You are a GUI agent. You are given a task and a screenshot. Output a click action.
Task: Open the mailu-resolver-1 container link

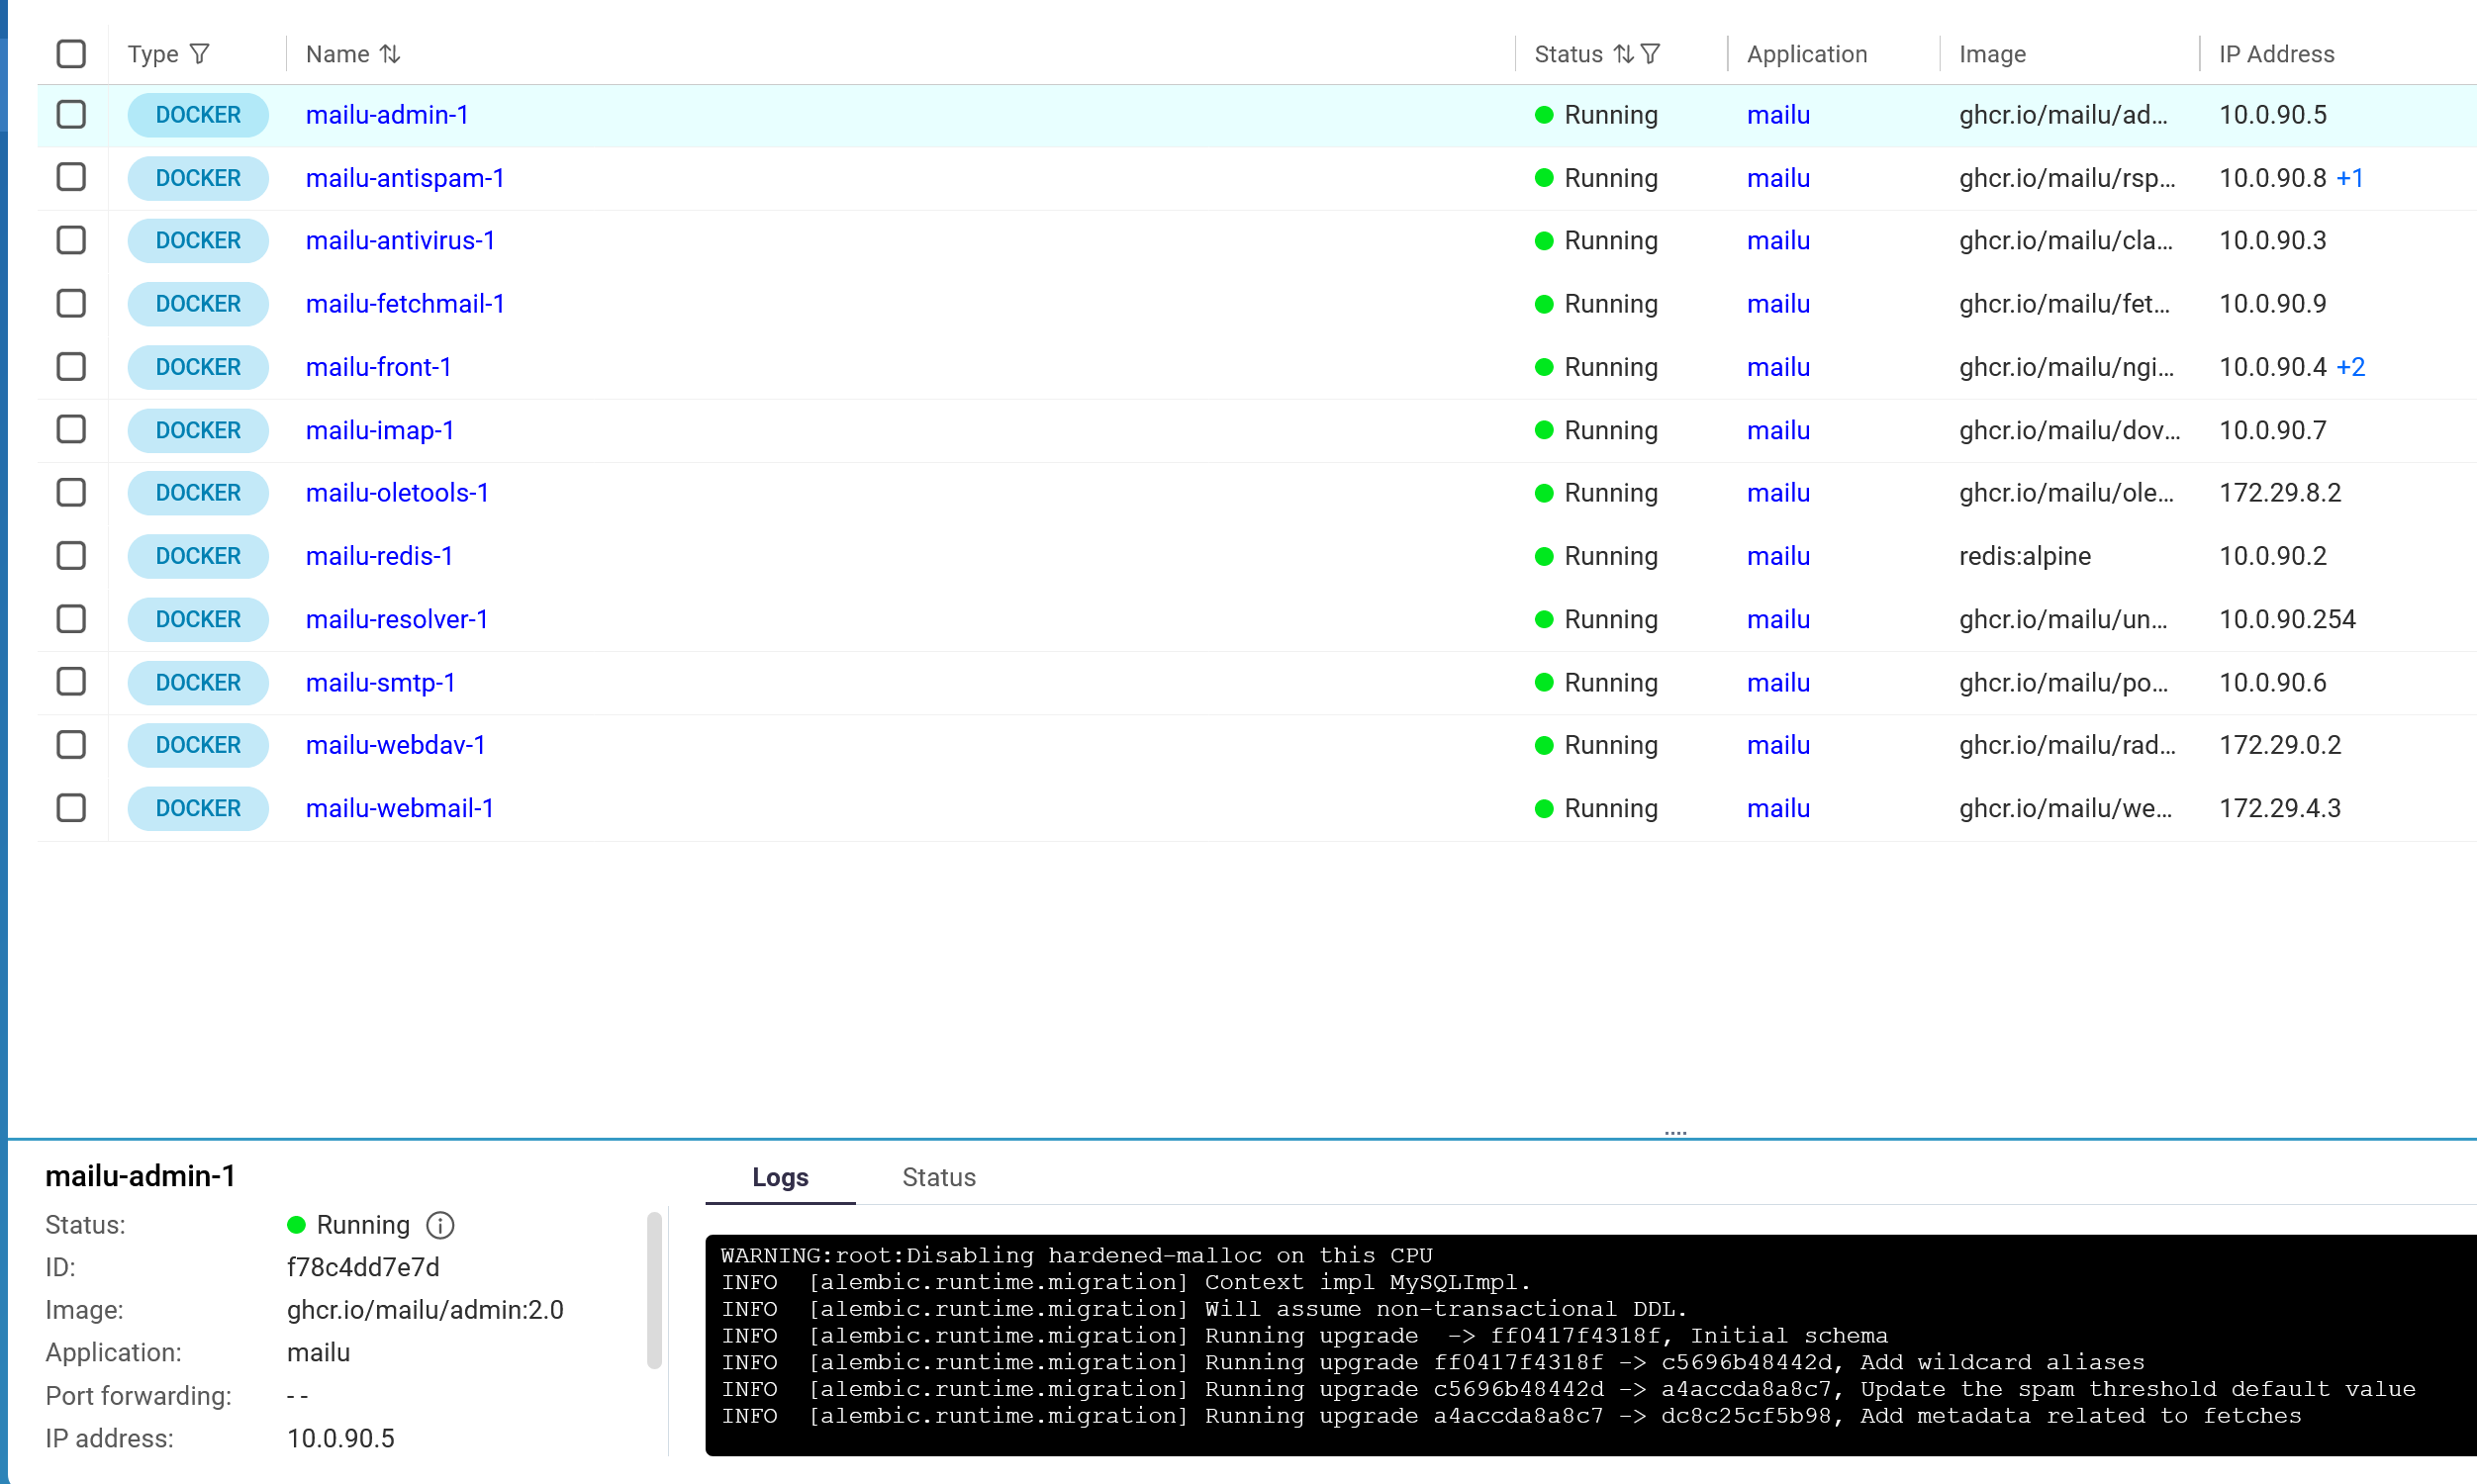pyautogui.click(x=397, y=619)
